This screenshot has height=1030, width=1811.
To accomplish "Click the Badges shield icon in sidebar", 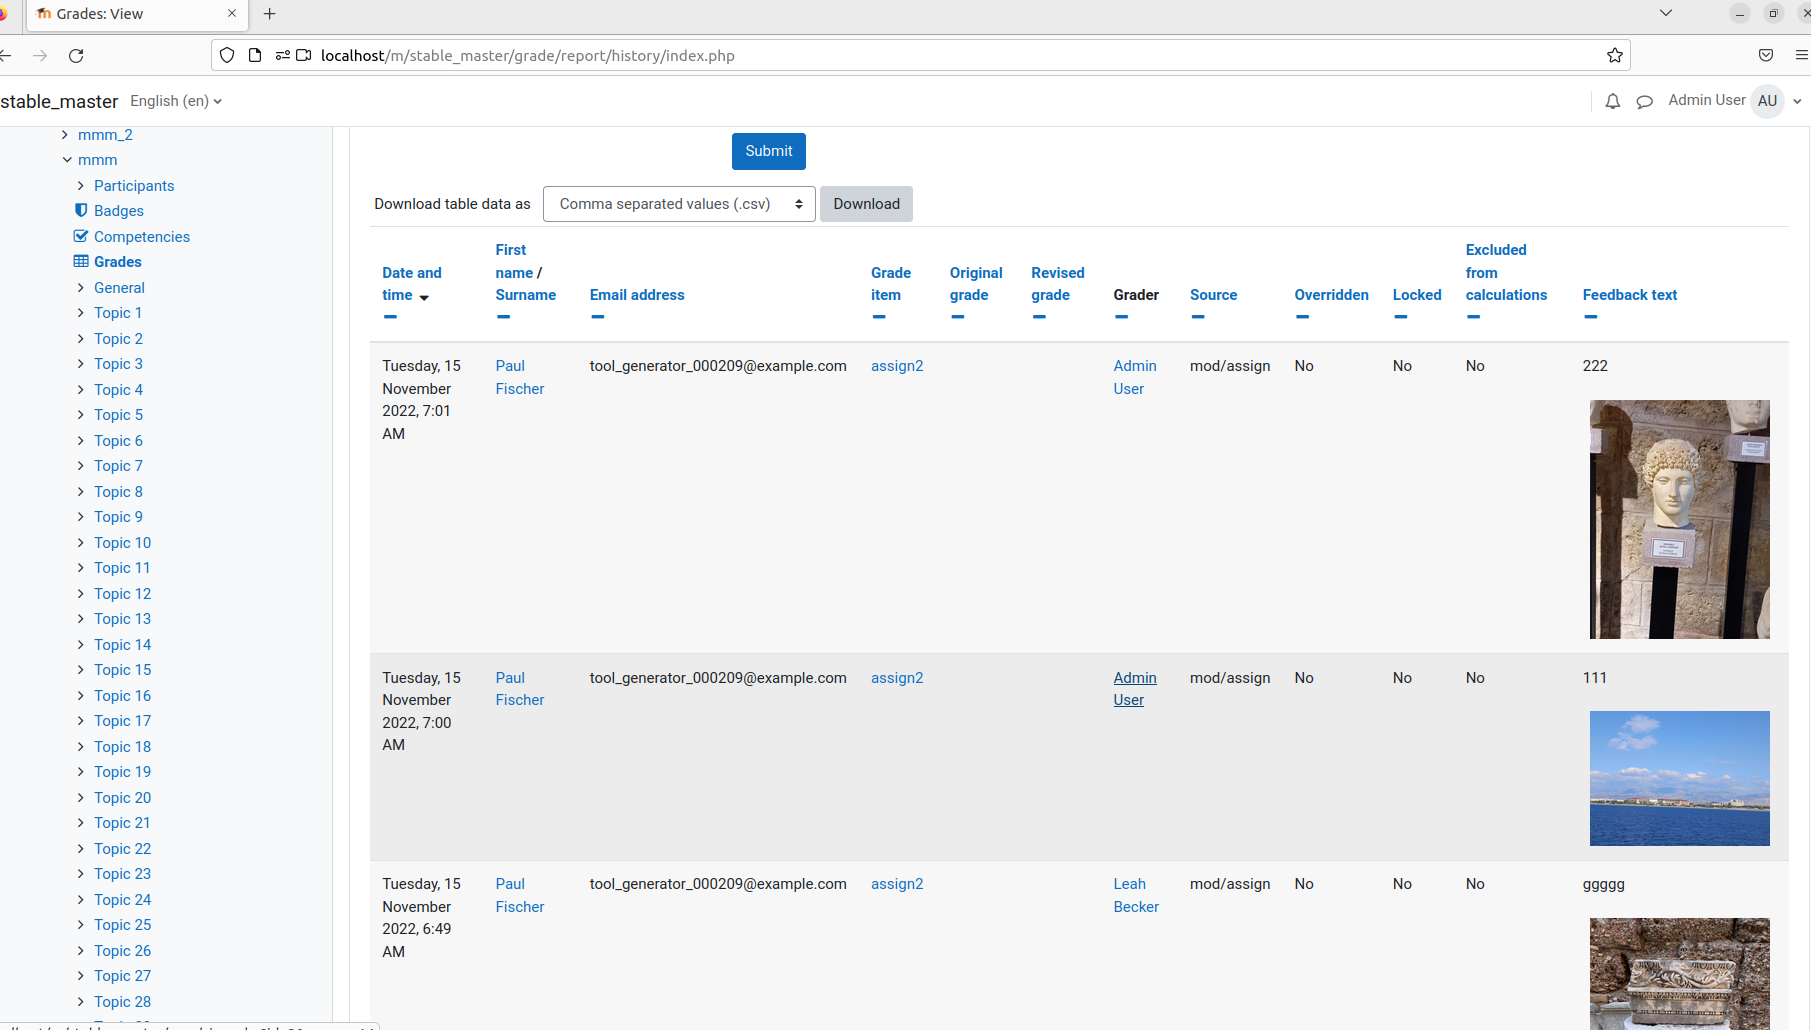I will point(81,210).
